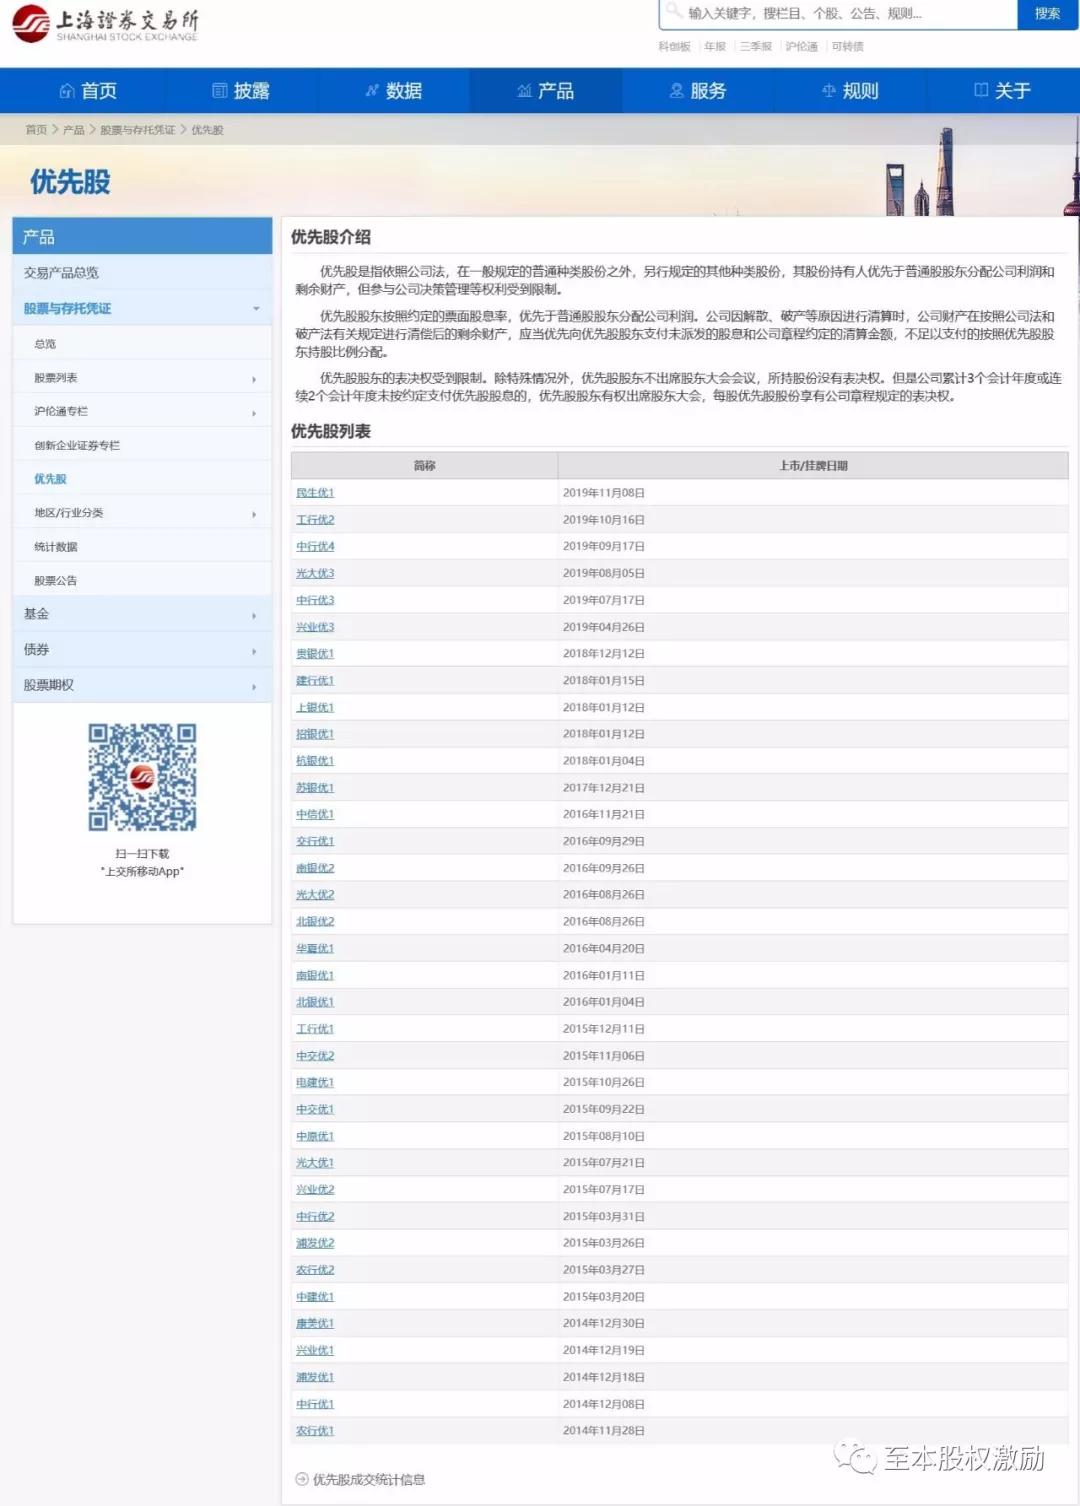Image resolution: width=1080 pixels, height=1506 pixels.
Task: Switch to the 产品 navigation tab
Action: tap(546, 90)
